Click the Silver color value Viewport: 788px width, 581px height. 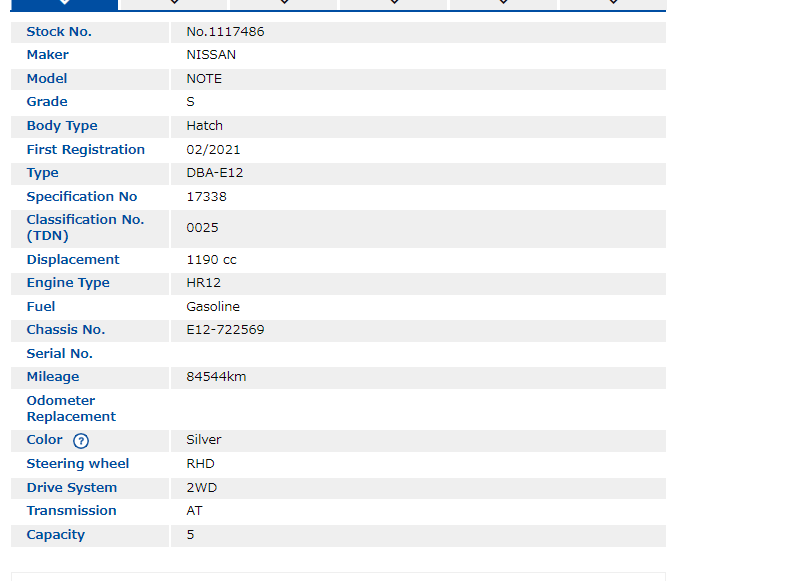click(x=203, y=440)
